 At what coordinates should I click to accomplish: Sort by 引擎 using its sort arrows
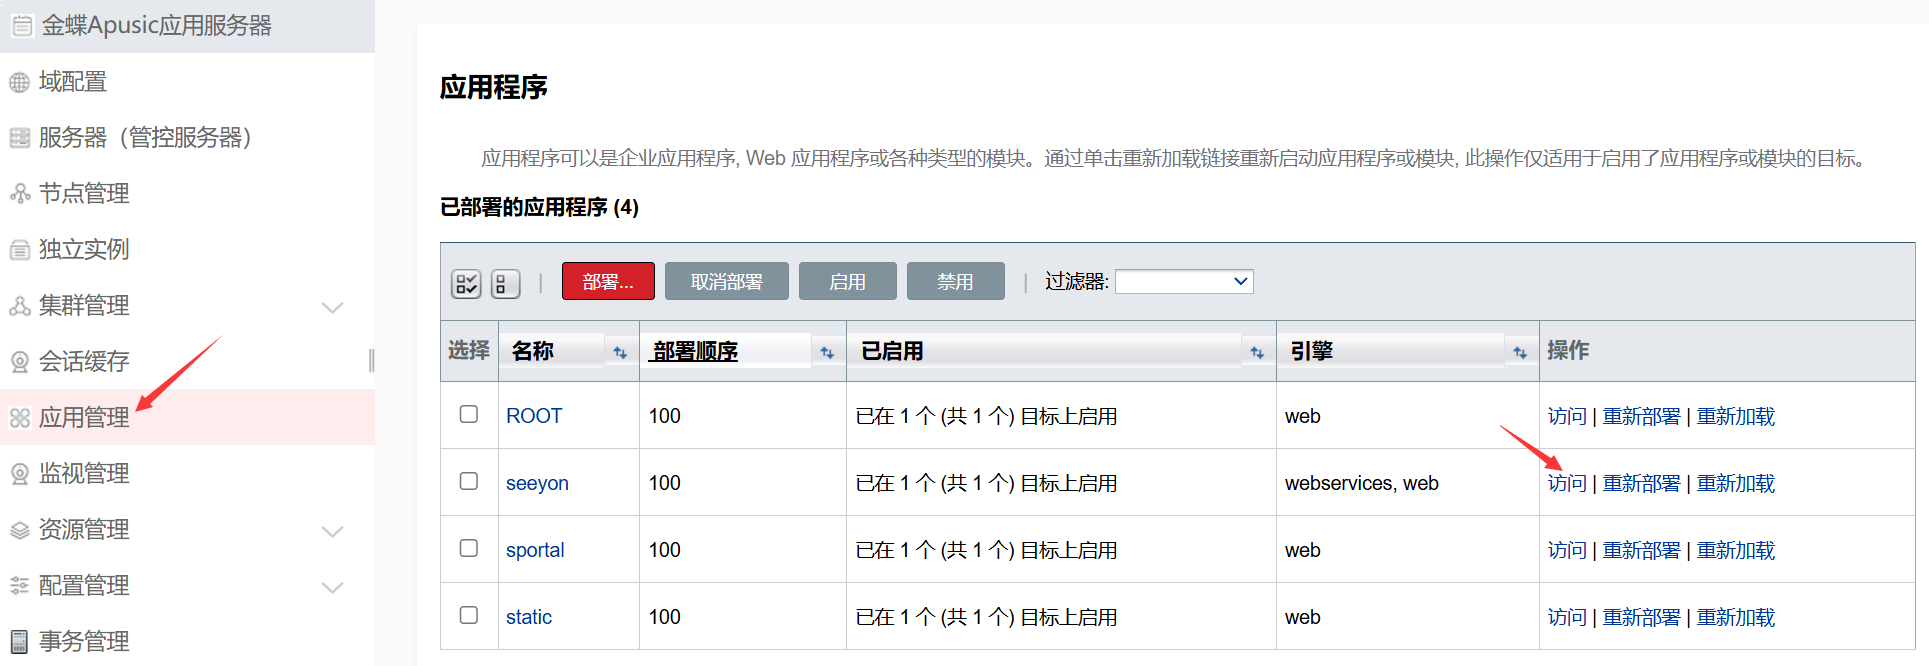[1520, 352]
